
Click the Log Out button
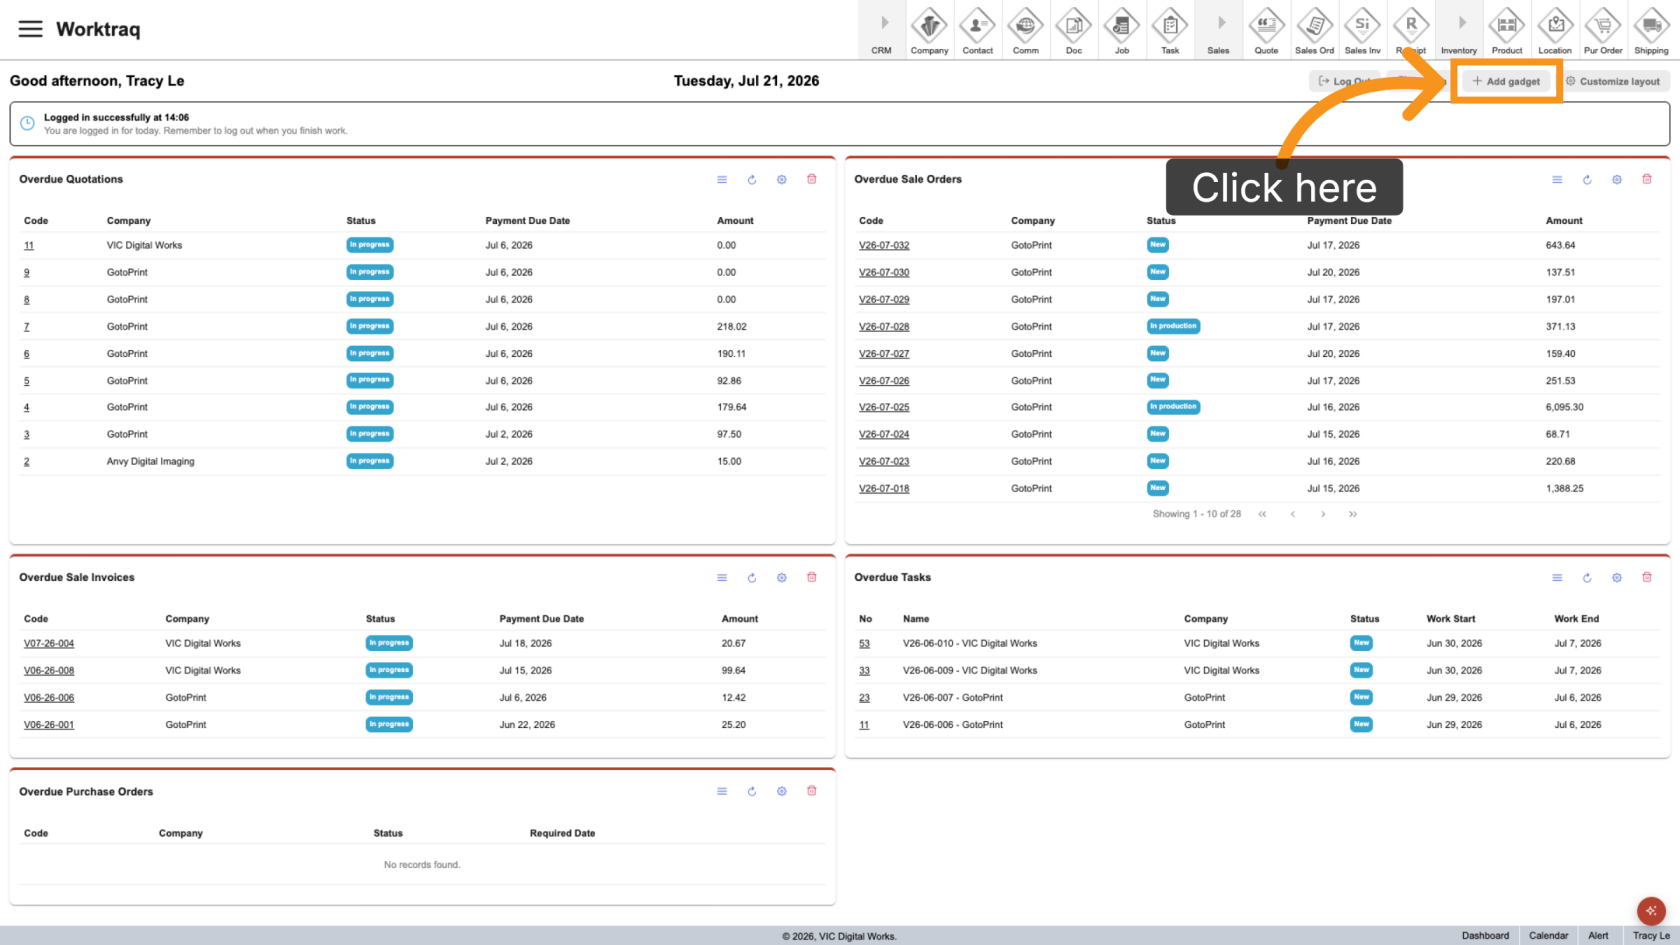pos(1345,81)
